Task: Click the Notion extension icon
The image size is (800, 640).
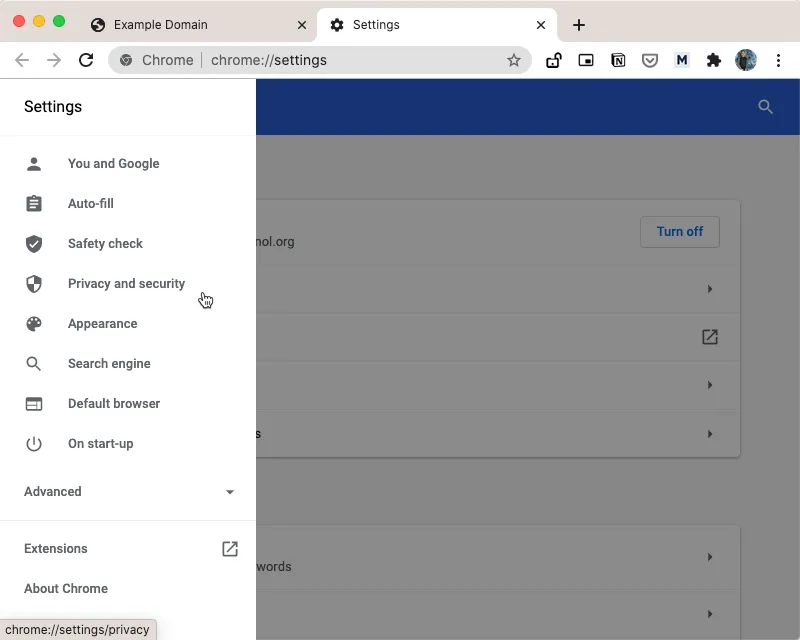Action: click(618, 60)
